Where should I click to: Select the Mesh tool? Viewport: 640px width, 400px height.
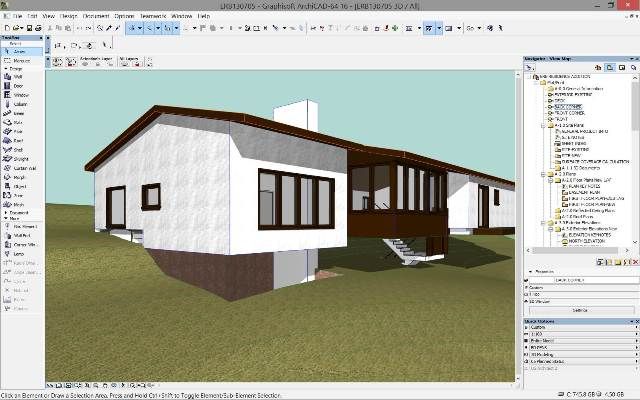pyautogui.click(x=21, y=204)
